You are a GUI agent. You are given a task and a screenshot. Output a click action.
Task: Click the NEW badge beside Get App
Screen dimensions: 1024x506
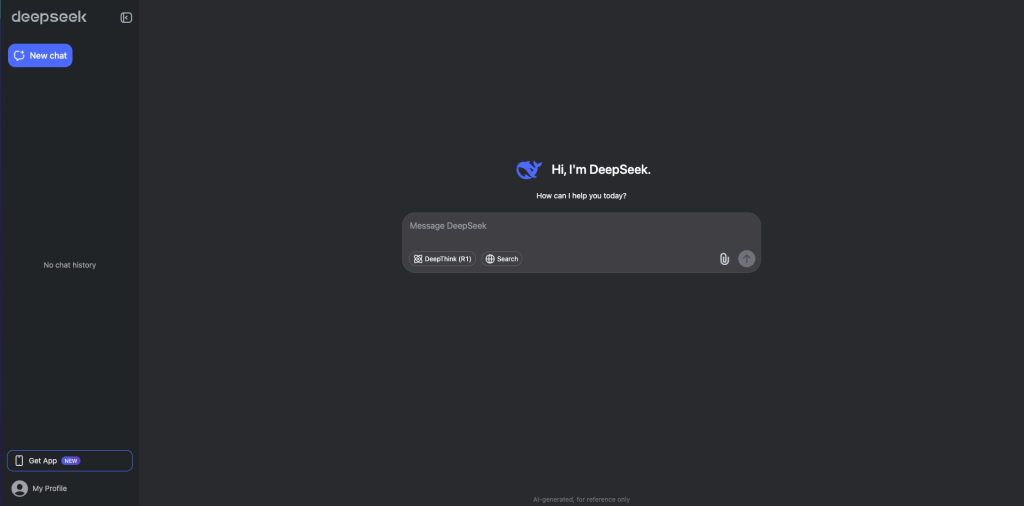point(71,461)
